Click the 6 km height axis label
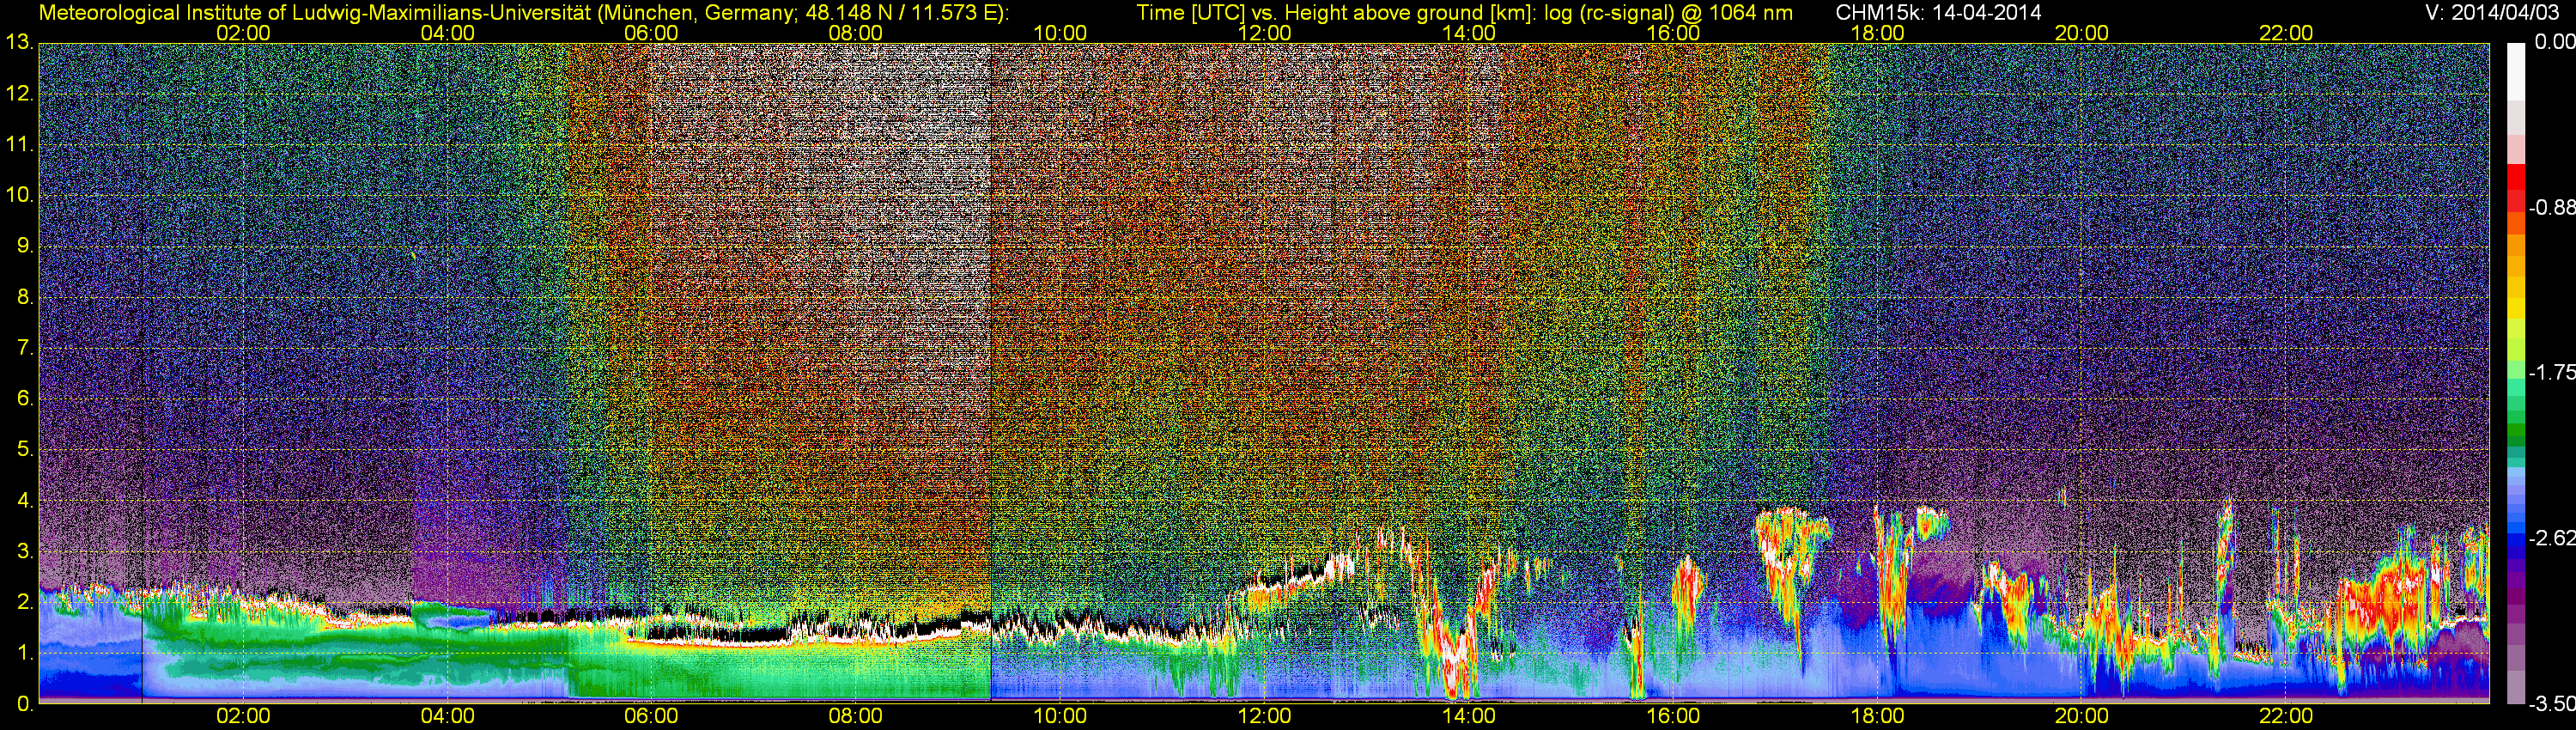The height and width of the screenshot is (730, 2576). click(x=25, y=399)
